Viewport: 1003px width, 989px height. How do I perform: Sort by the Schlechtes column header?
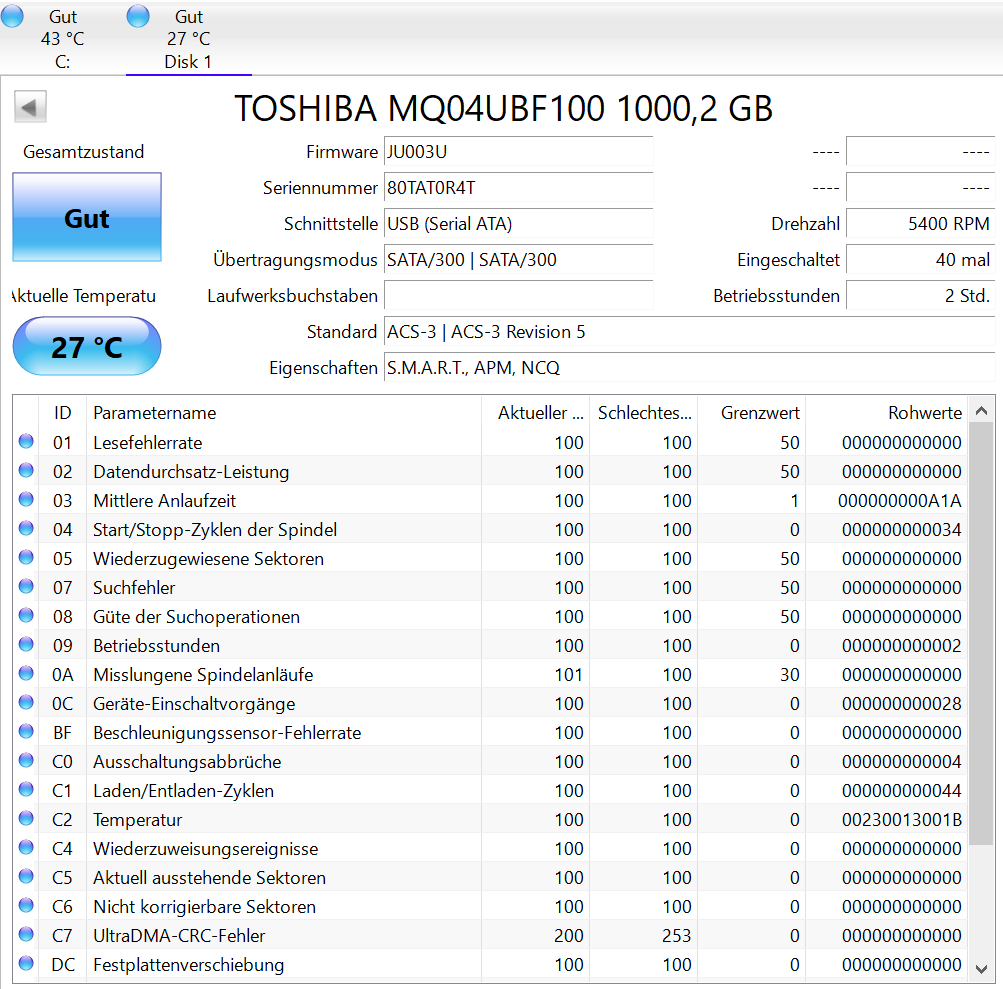tap(644, 413)
